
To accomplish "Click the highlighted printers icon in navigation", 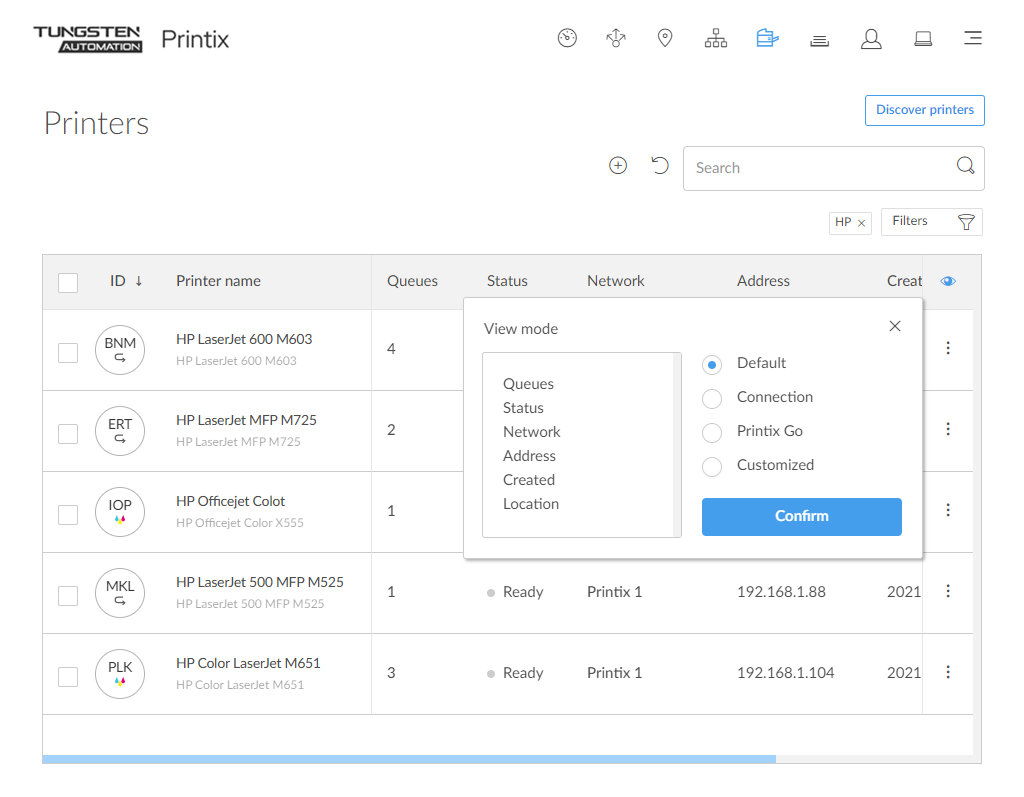I will pos(767,39).
